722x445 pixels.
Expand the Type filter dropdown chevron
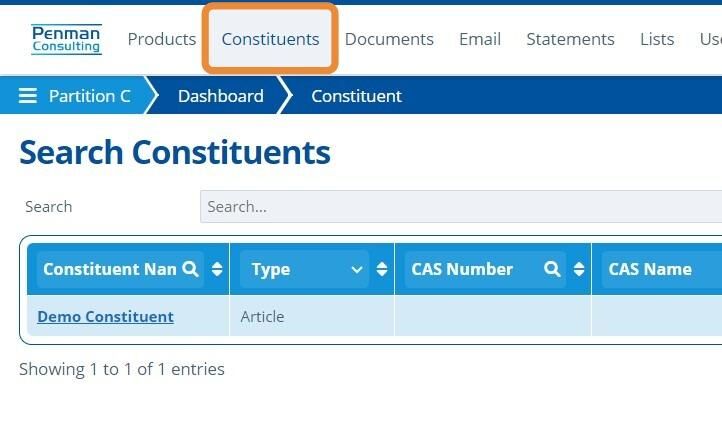[357, 269]
